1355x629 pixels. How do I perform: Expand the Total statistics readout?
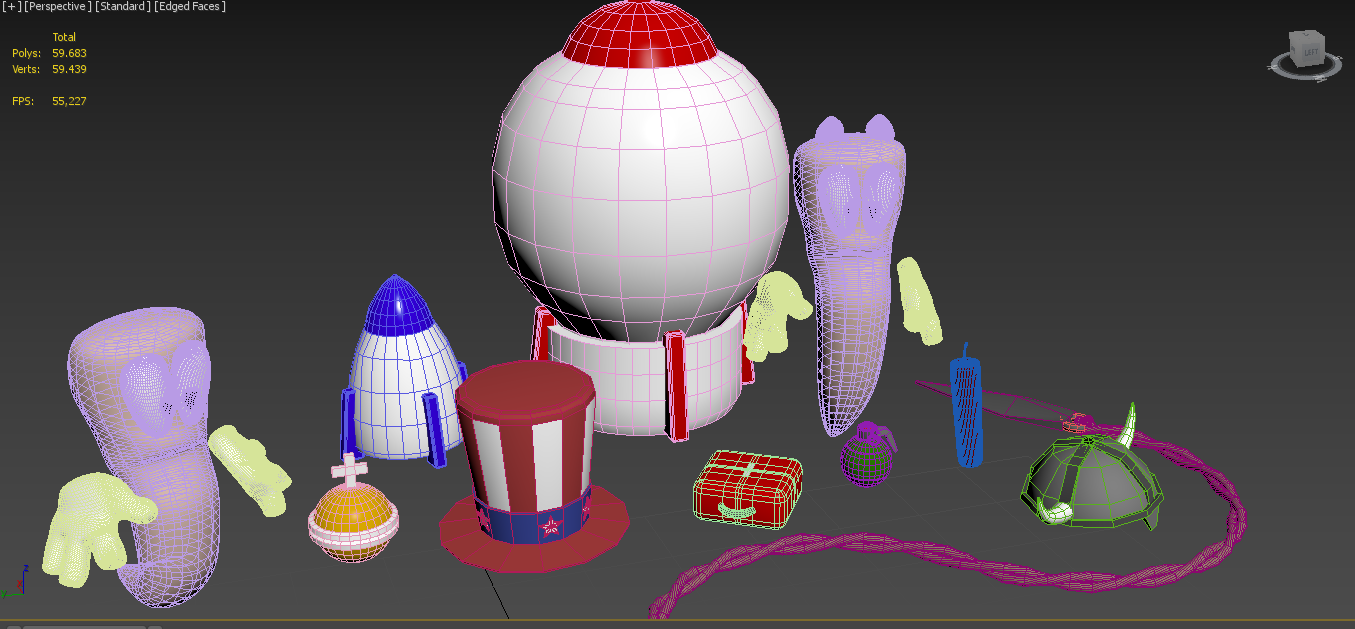[x=63, y=36]
